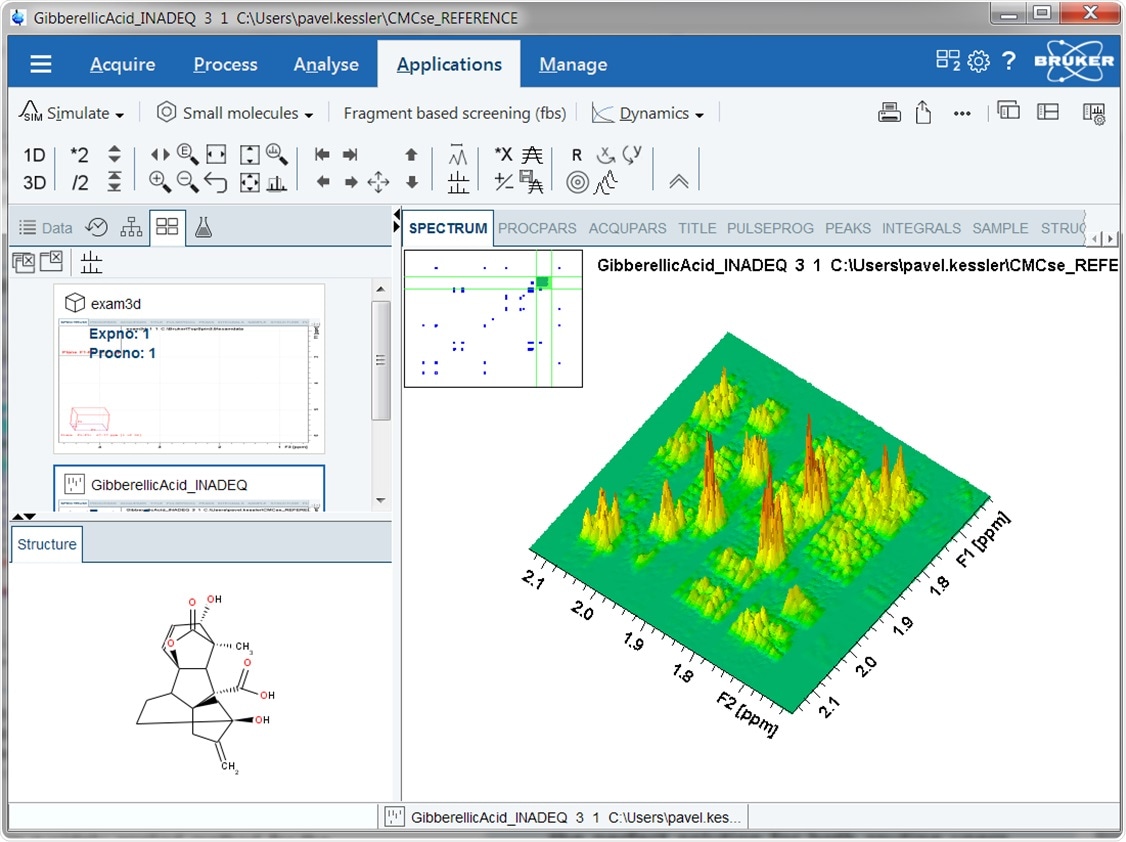Click the undo zoom back-arrow icon
The width and height of the screenshot is (1126, 842).
tap(215, 182)
